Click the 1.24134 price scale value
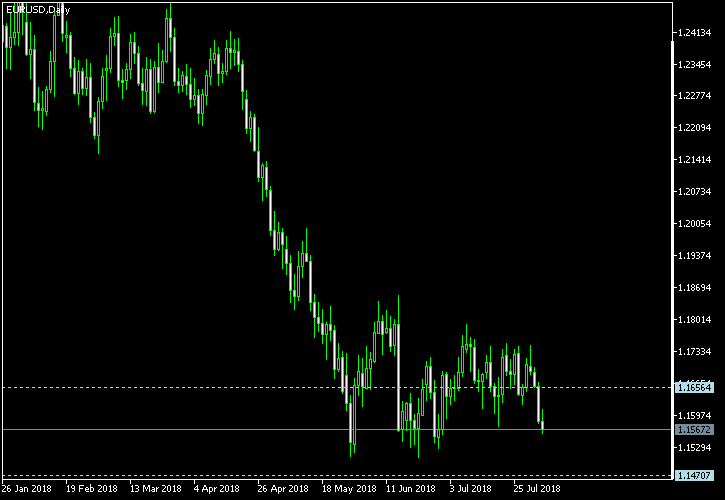The image size is (725, 500). 694,32
